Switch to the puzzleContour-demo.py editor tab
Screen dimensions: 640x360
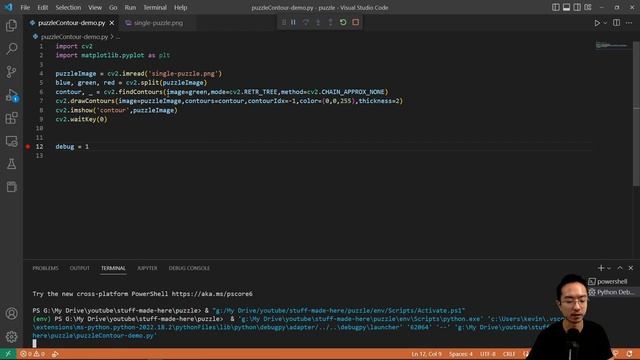71,23
